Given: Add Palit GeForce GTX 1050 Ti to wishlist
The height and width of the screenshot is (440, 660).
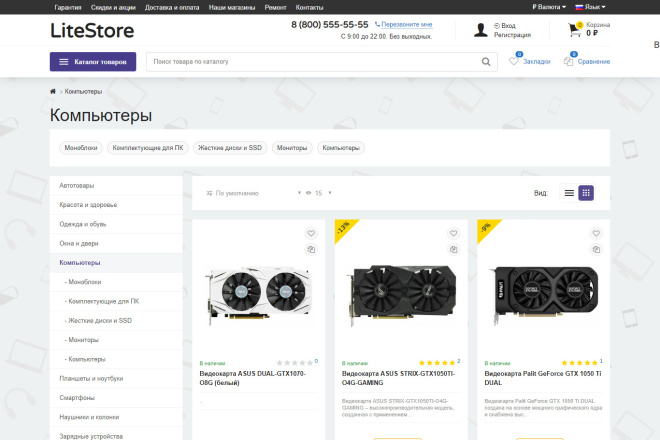Looking at the screenshot, I should [x=596, y=233].
